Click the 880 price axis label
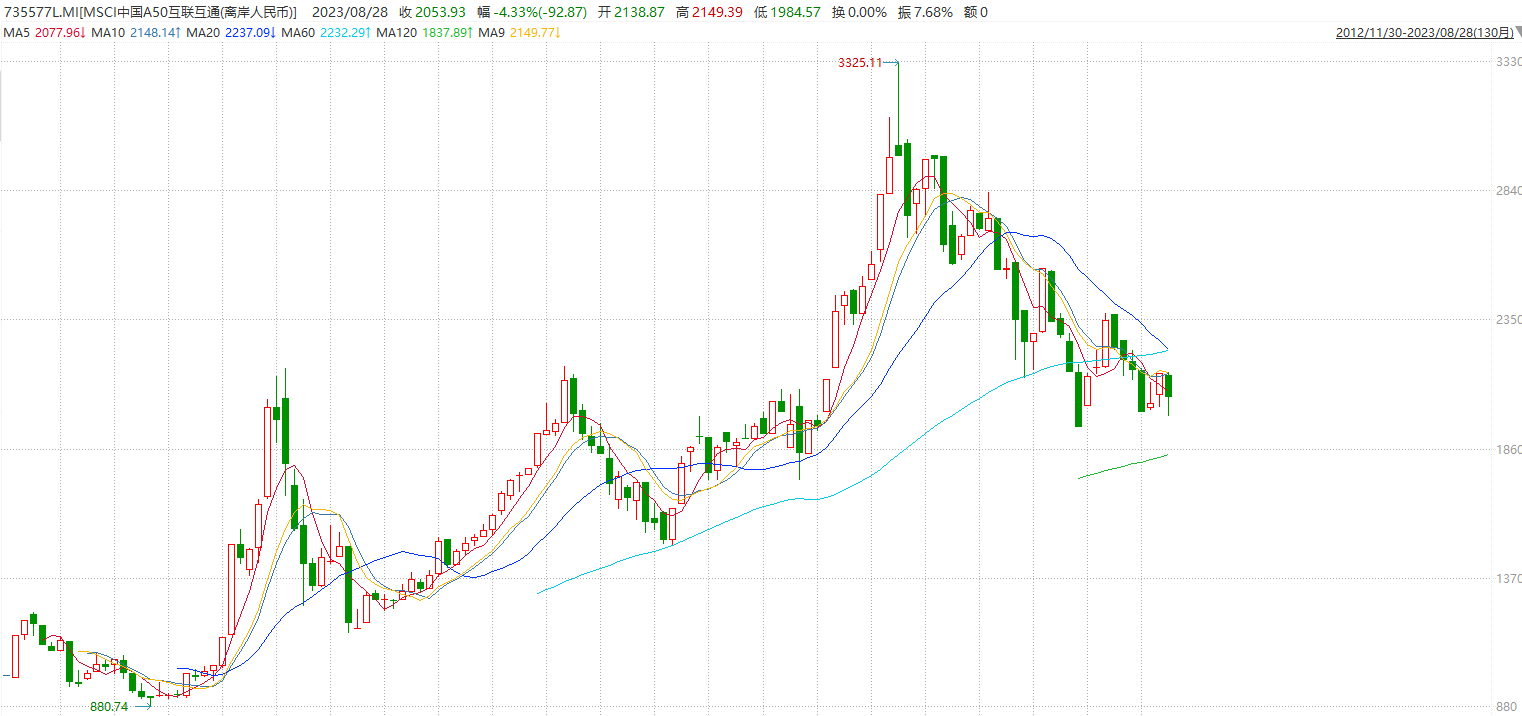The width and height of the screenshot is (1522, 716). click(x=1506, y=708)
